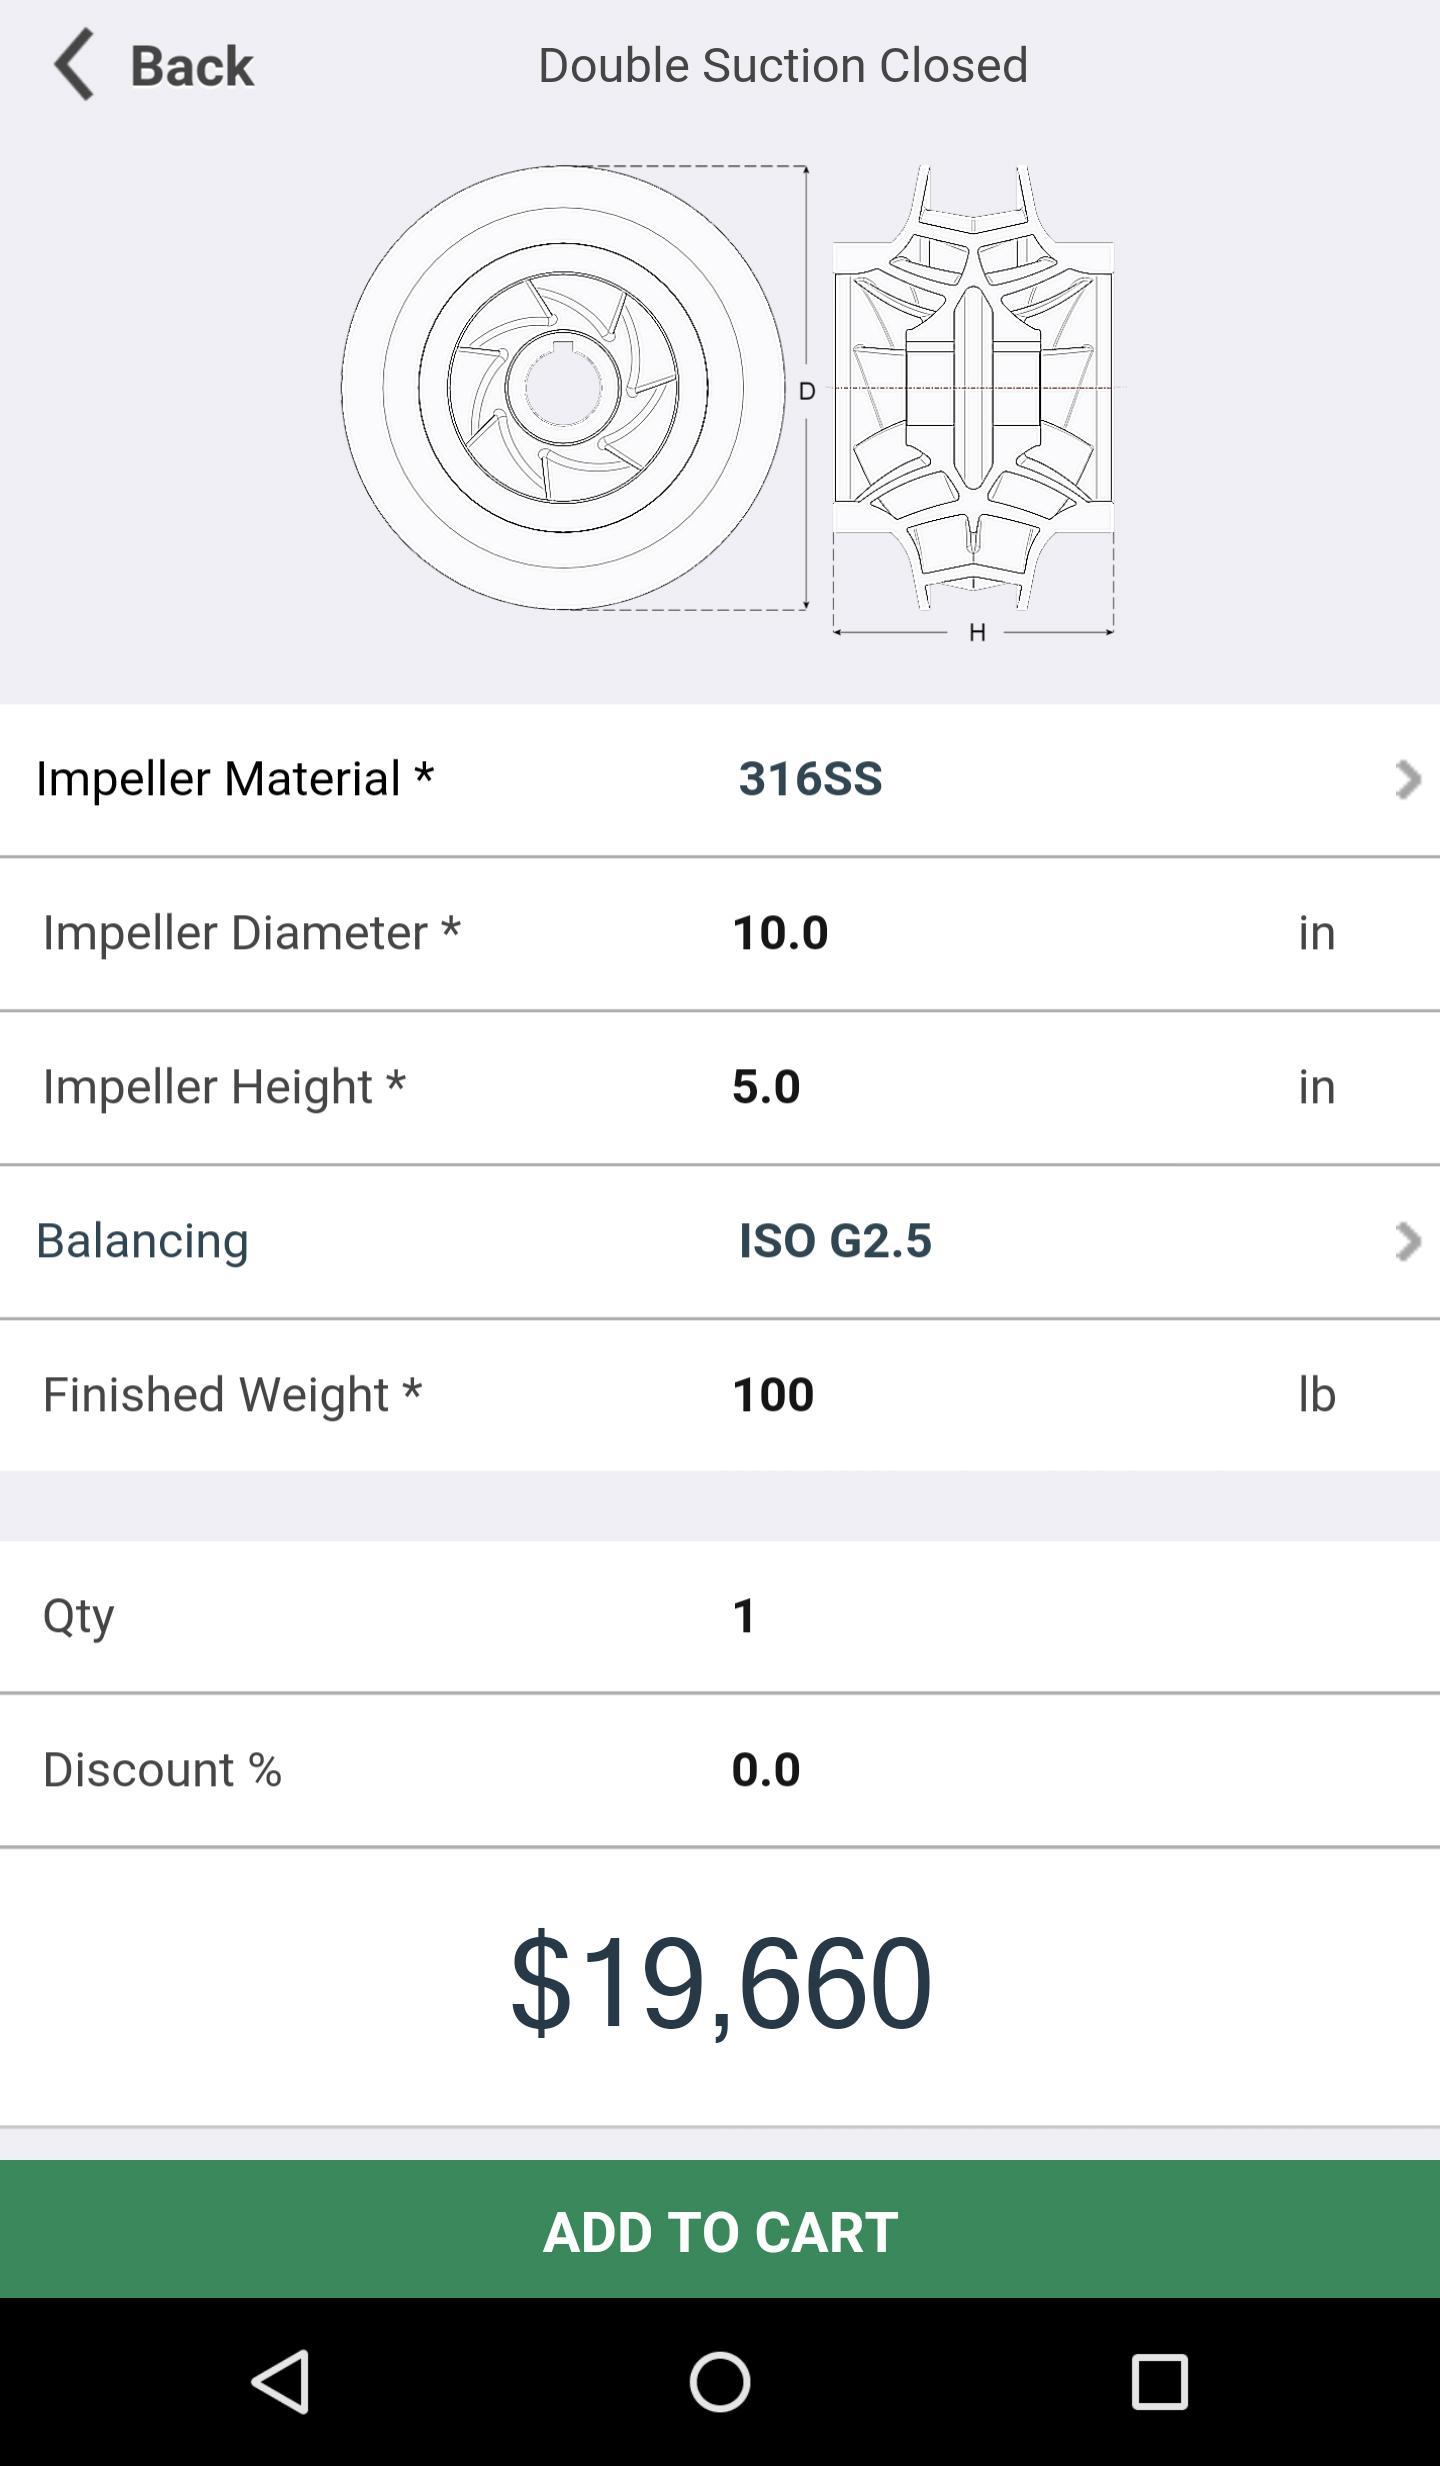Edit the Finished Weight value 100
The image size is (1440, 2466).
773,1395
